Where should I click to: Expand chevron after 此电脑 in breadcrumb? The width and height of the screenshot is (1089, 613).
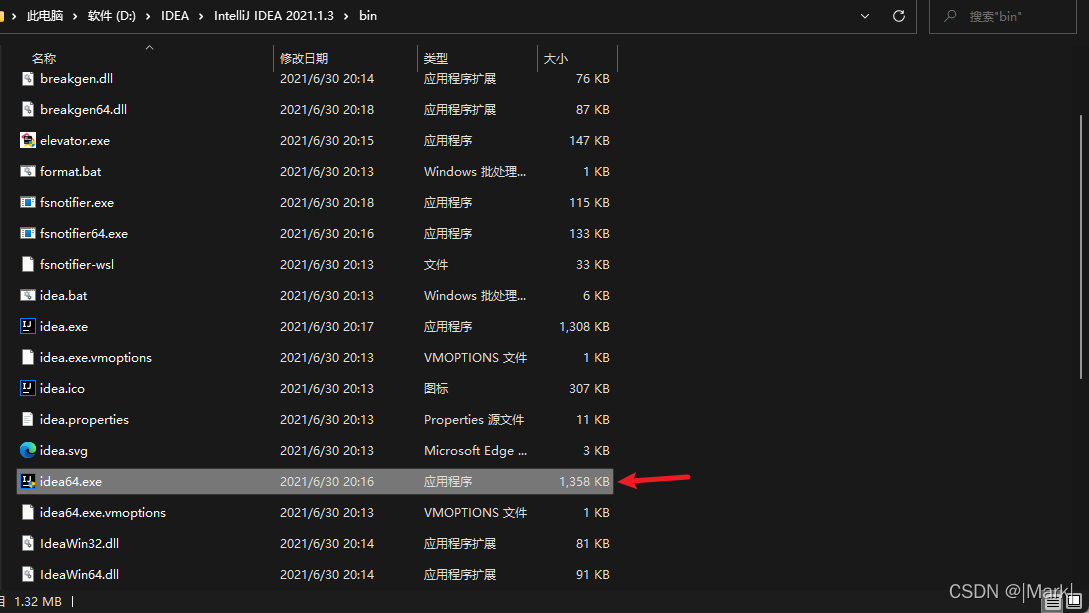[75, 16]
